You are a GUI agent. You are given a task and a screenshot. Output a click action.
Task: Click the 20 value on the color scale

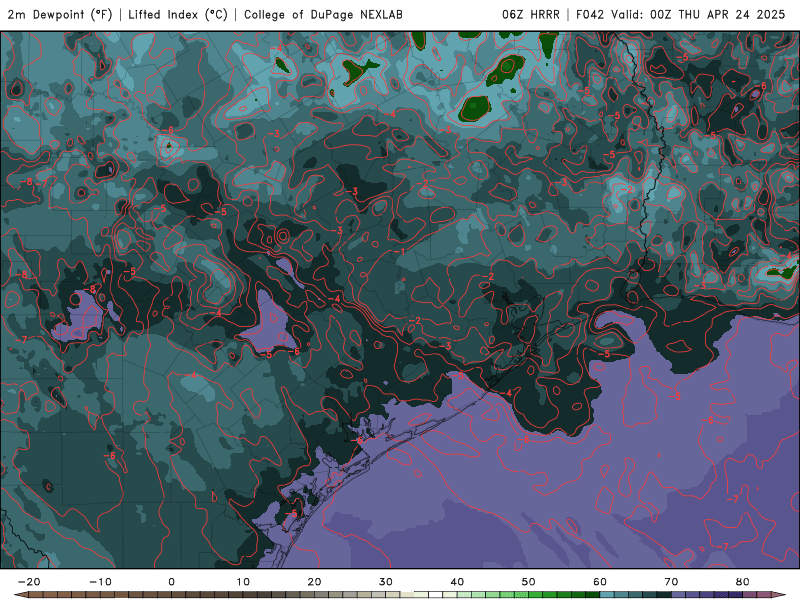(314, 582)
